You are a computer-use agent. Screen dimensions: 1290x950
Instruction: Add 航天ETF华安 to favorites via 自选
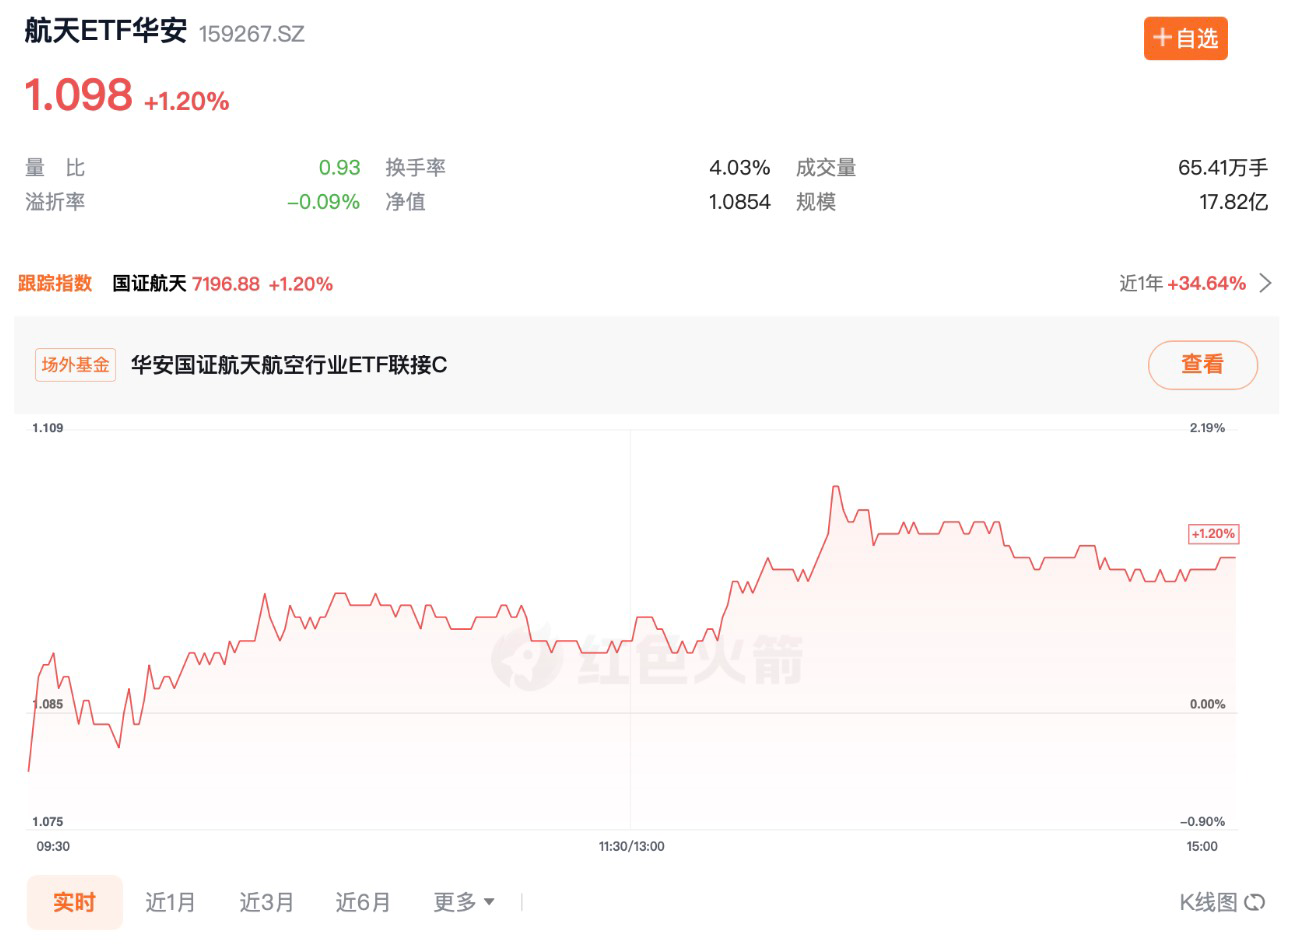tap(1186, 38)
